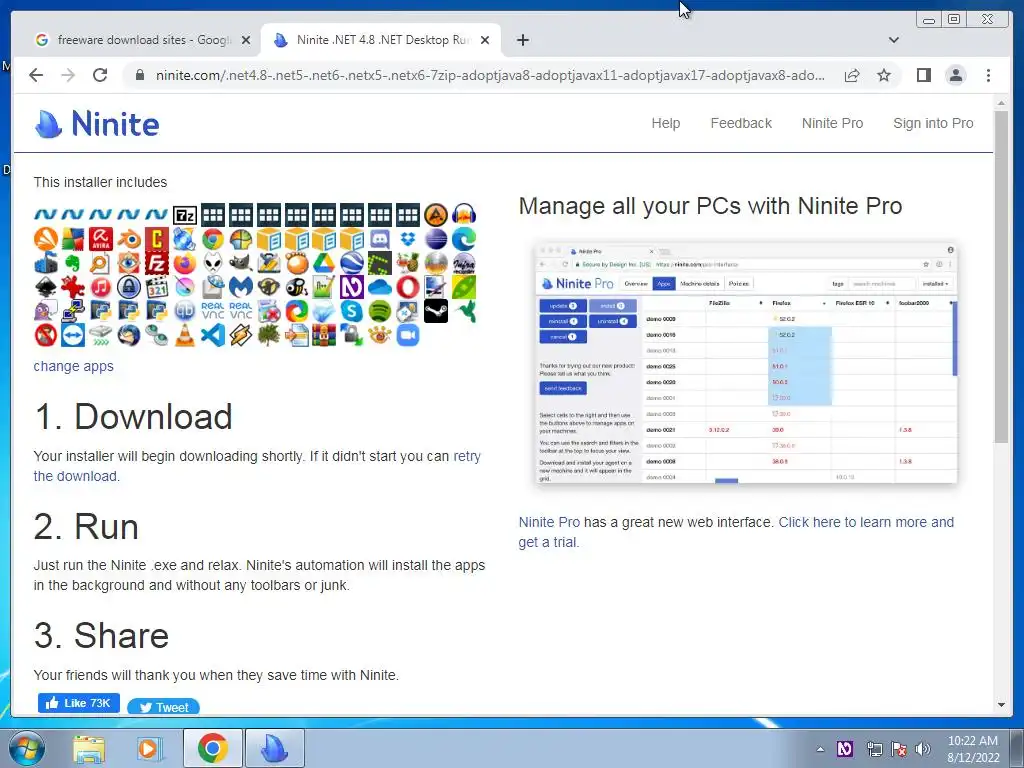The image size is (1024, 768).
Task: Click the Zoom camera icon
Action: pos(408,335)
